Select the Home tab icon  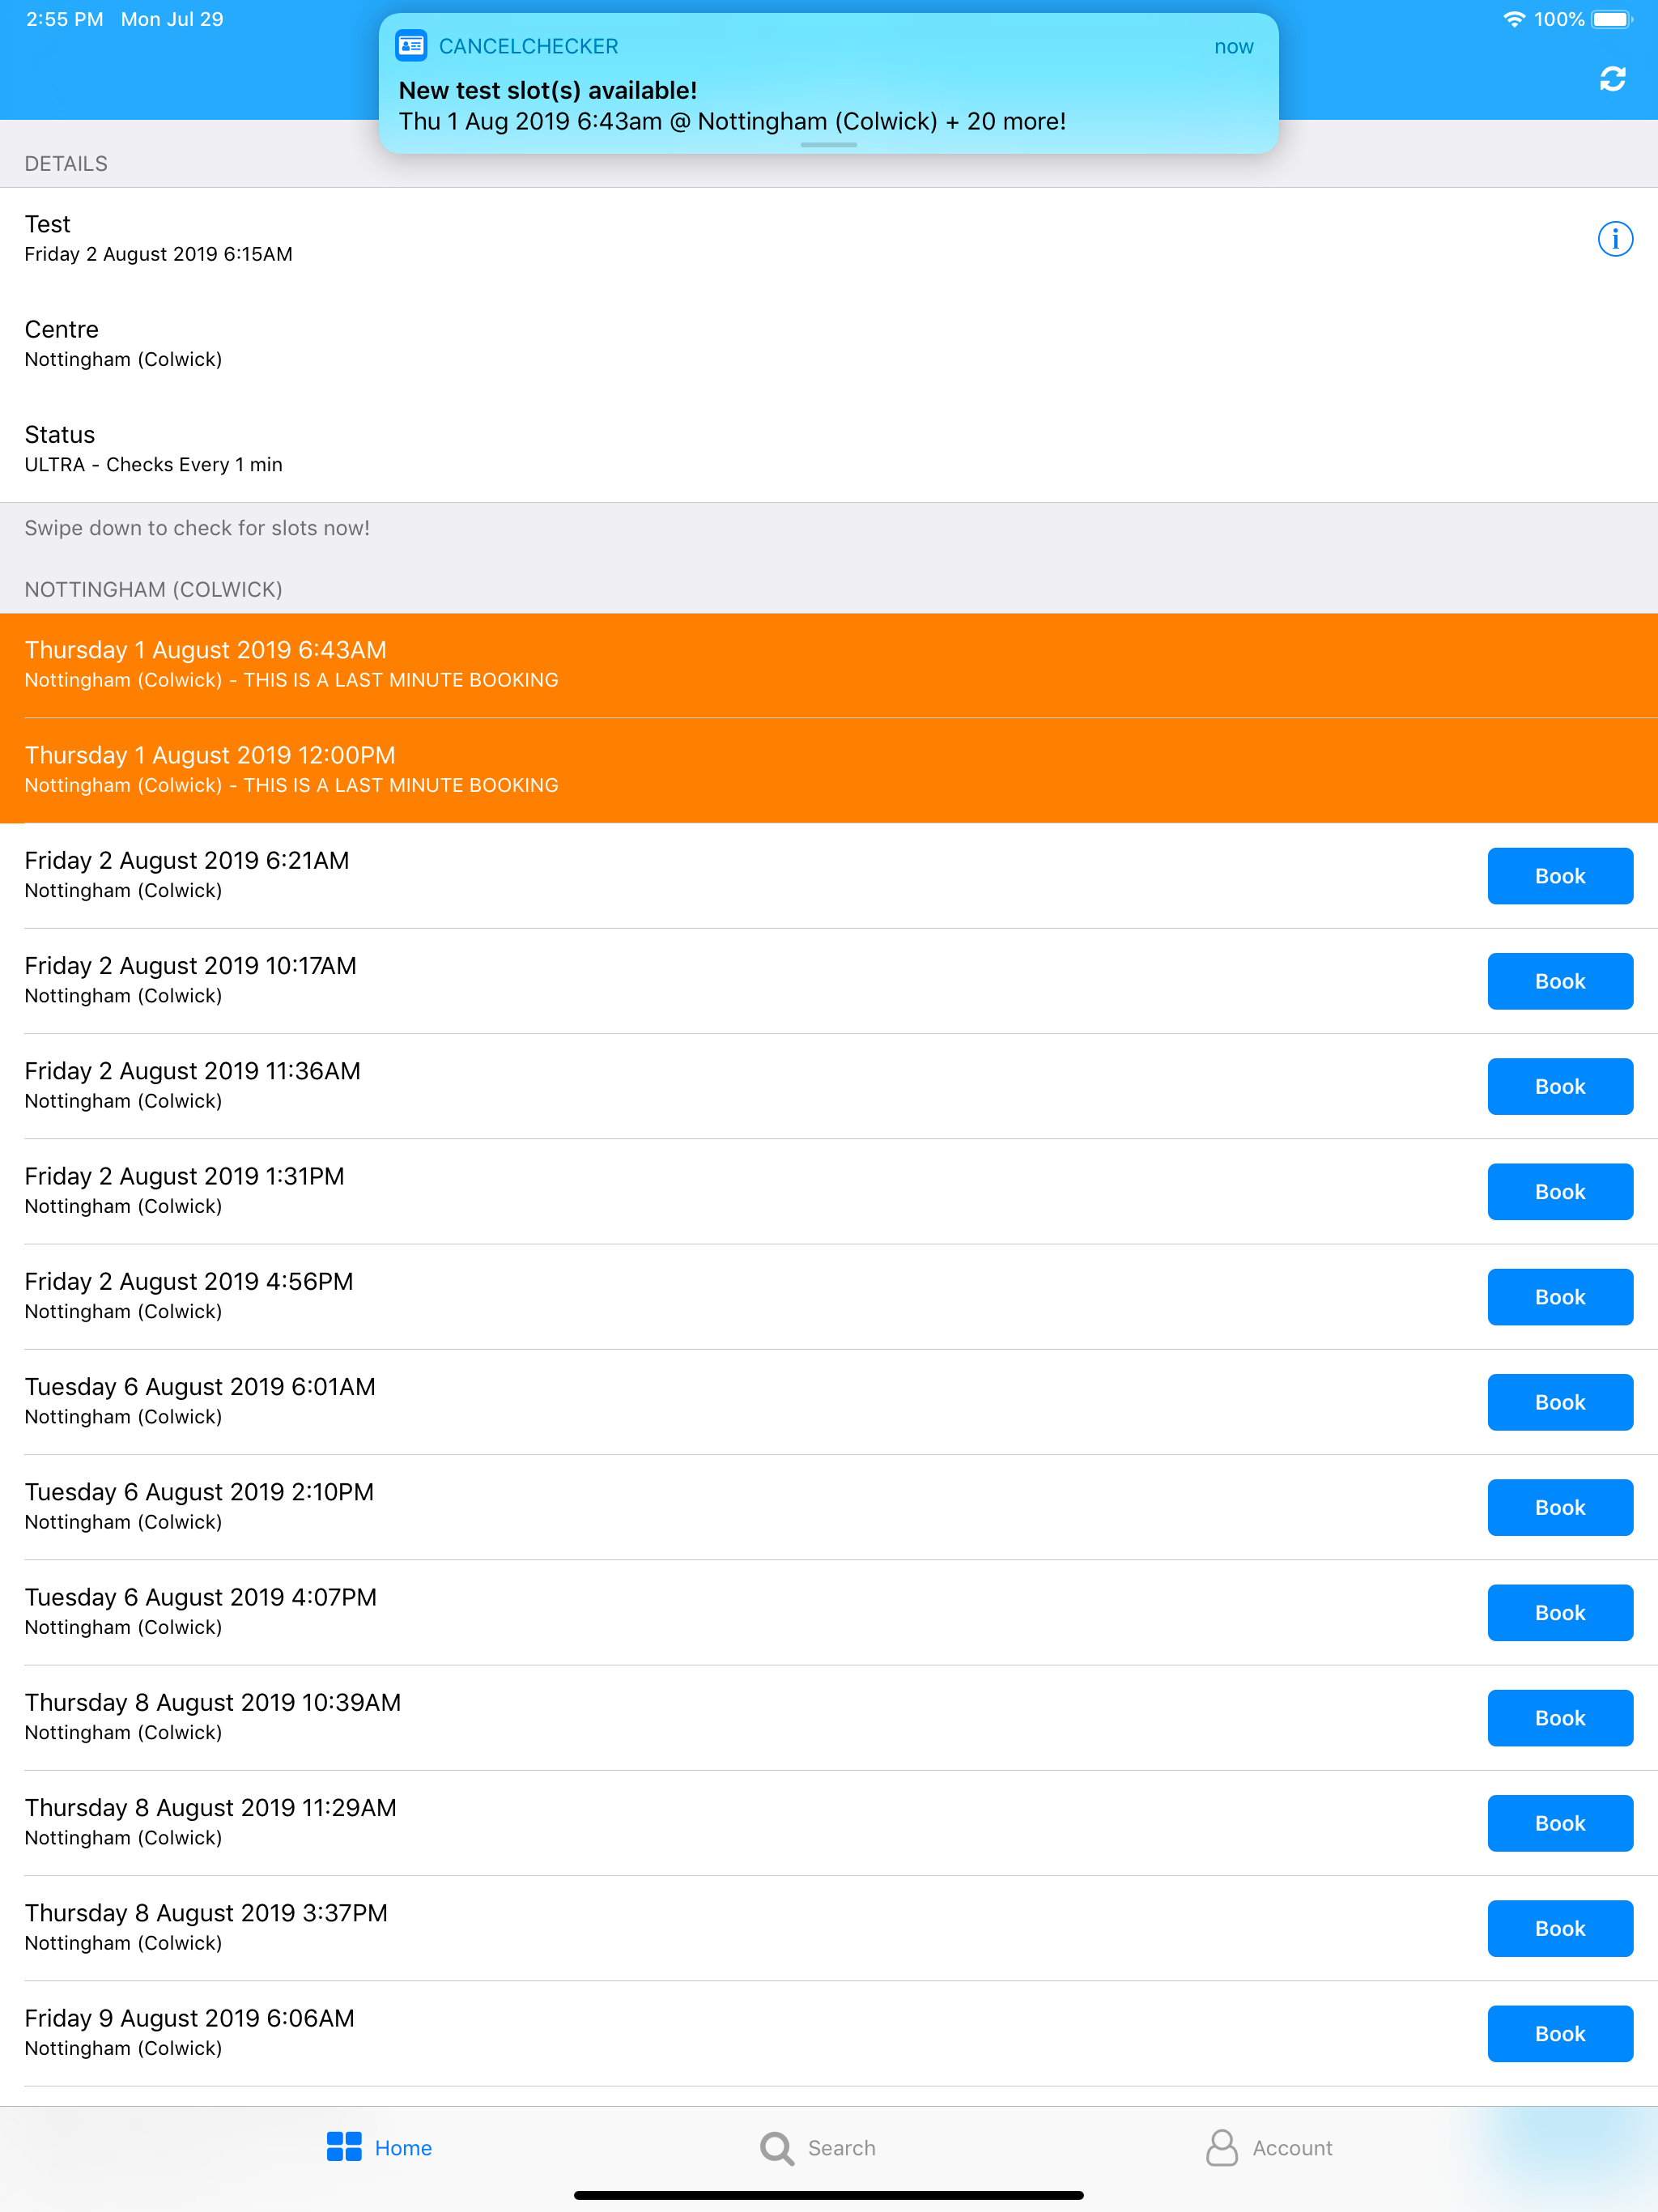click(x=344, y=2146)
